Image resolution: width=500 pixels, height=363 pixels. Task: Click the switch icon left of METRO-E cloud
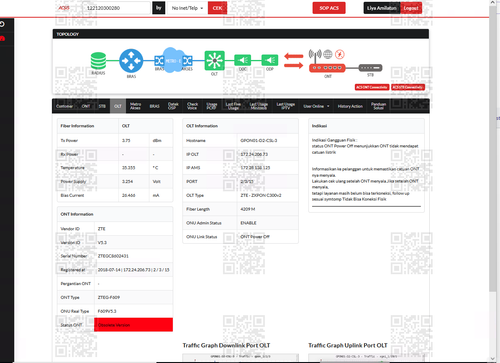point(159,61)
